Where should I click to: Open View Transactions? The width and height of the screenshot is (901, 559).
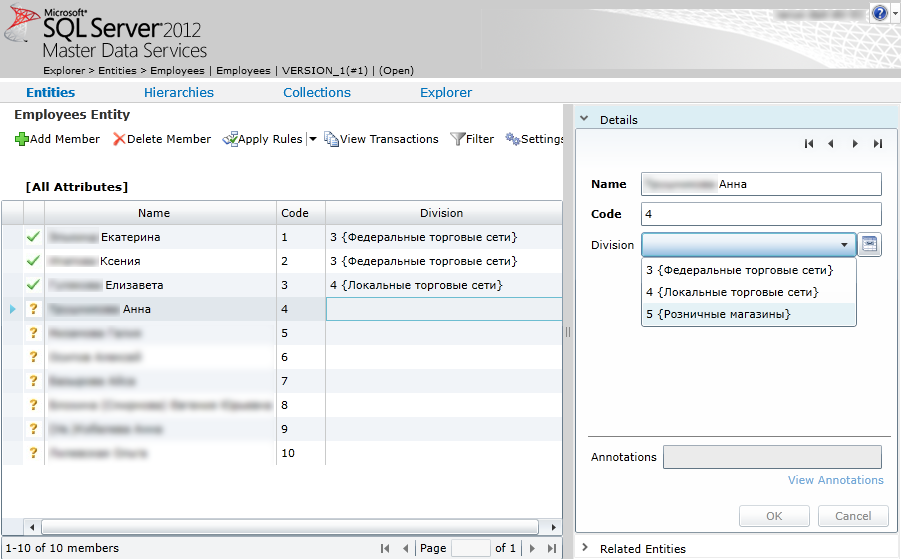click(382, 139)
